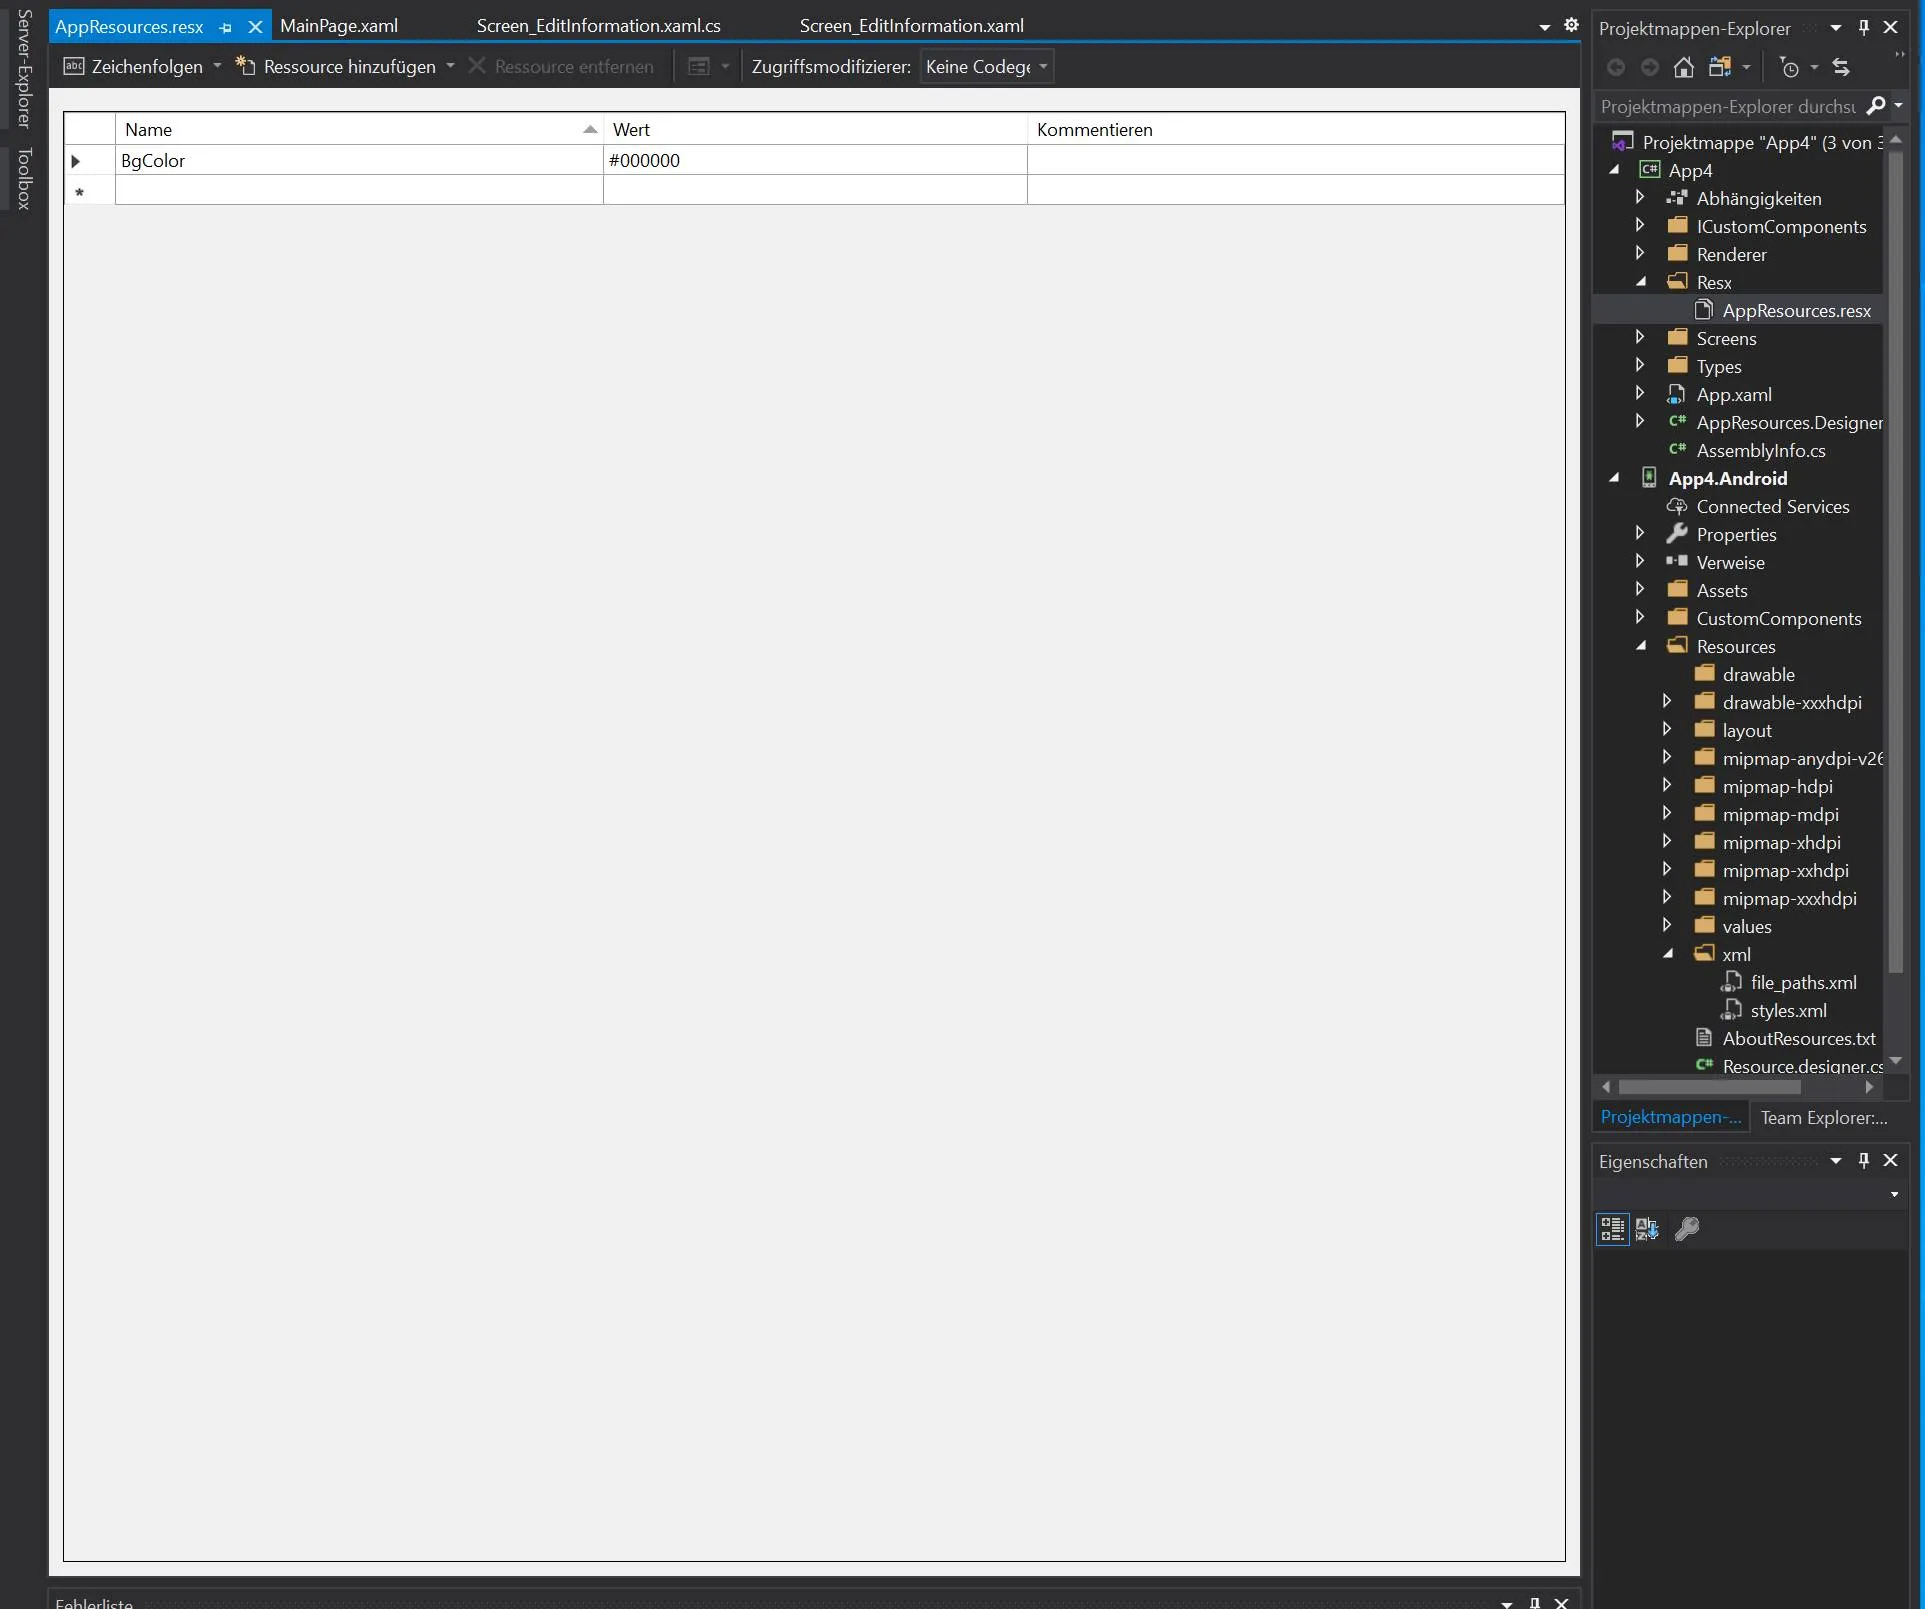Expand the Screens folder in tree
The image size is (1925, 1609).
tap(1640, 338)
